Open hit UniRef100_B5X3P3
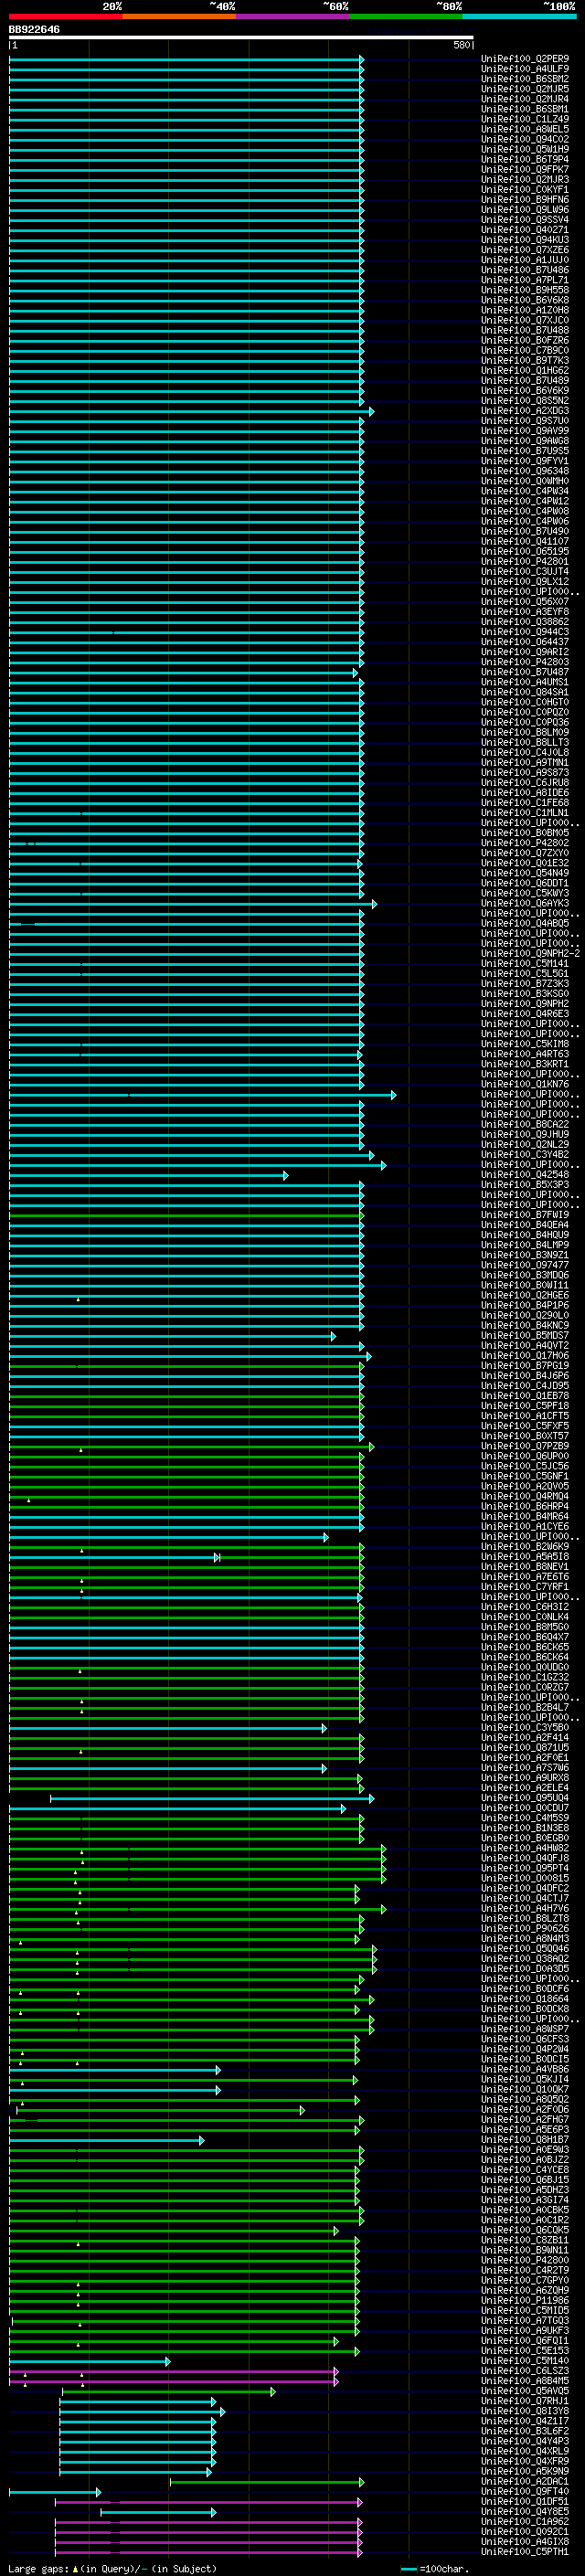585x2576 pixels. (x=525, y=1185)
